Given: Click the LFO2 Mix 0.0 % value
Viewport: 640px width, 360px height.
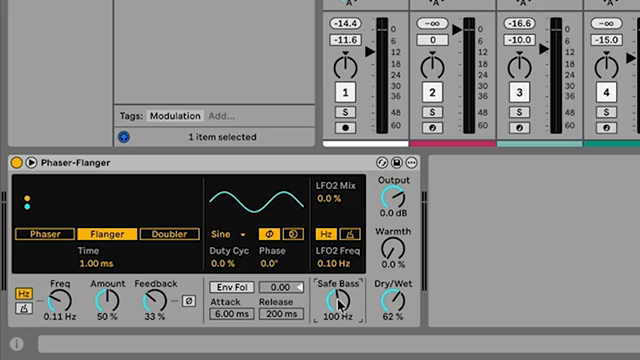Looking at the screenshot, I should pos(329,199).
